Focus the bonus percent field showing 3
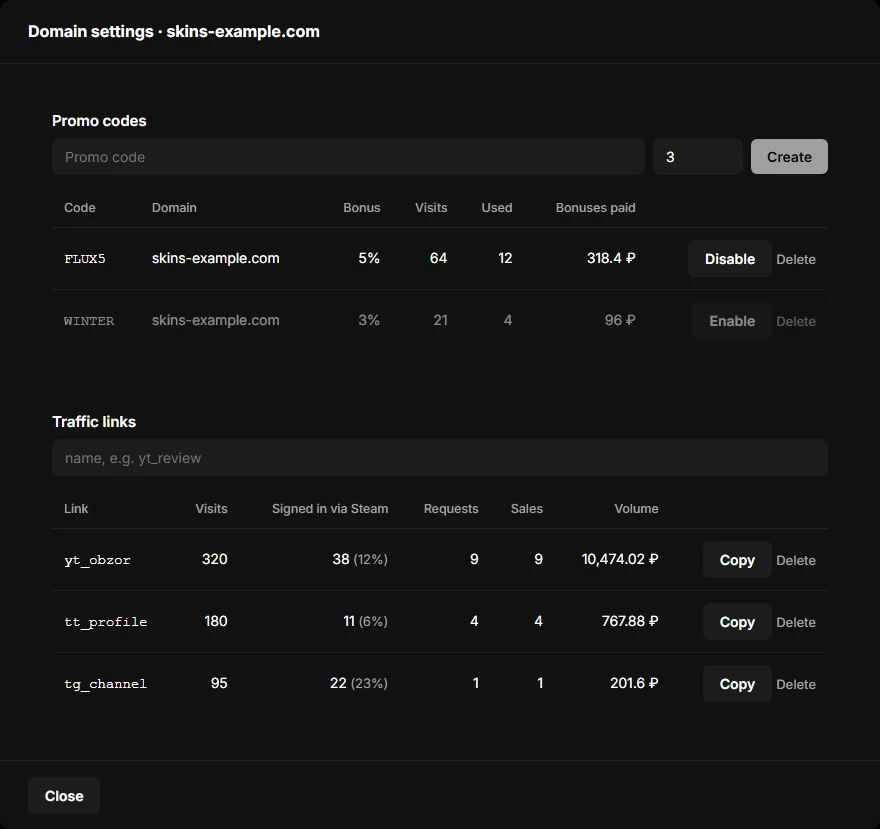This screenshot has width=880, height=829. 698,157
